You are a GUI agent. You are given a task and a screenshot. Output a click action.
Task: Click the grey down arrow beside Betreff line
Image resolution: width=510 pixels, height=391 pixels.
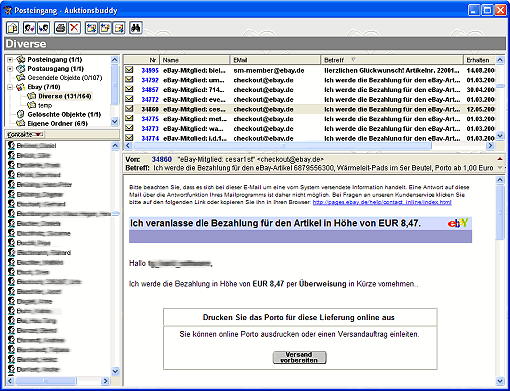[x=500, y=168]
